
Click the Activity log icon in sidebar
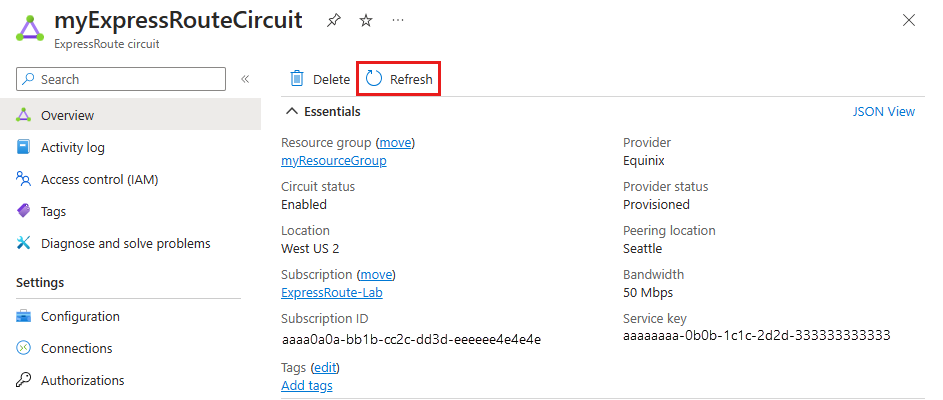coord(24,147)
